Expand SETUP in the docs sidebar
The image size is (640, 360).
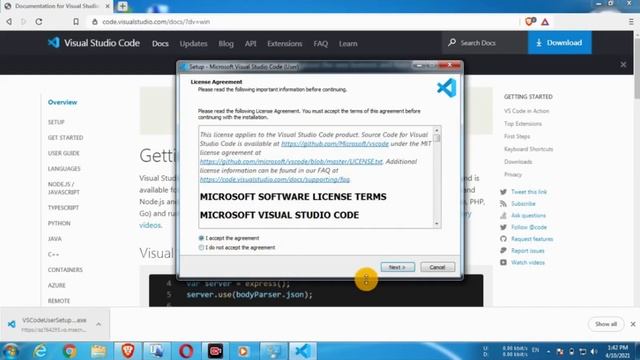pos(56,122)
